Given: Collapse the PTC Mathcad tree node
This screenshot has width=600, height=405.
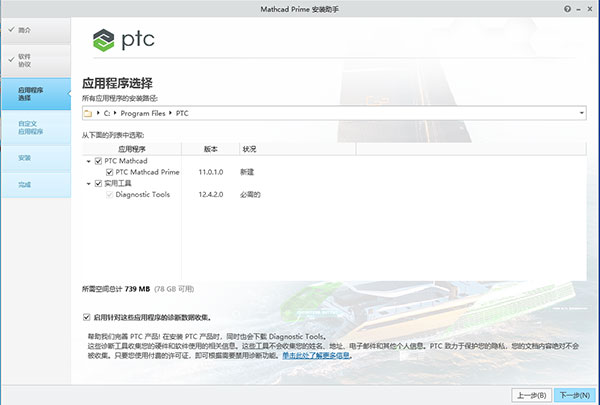Looking at the screenshot, I should pyautogui.click(x=88, y=161).
